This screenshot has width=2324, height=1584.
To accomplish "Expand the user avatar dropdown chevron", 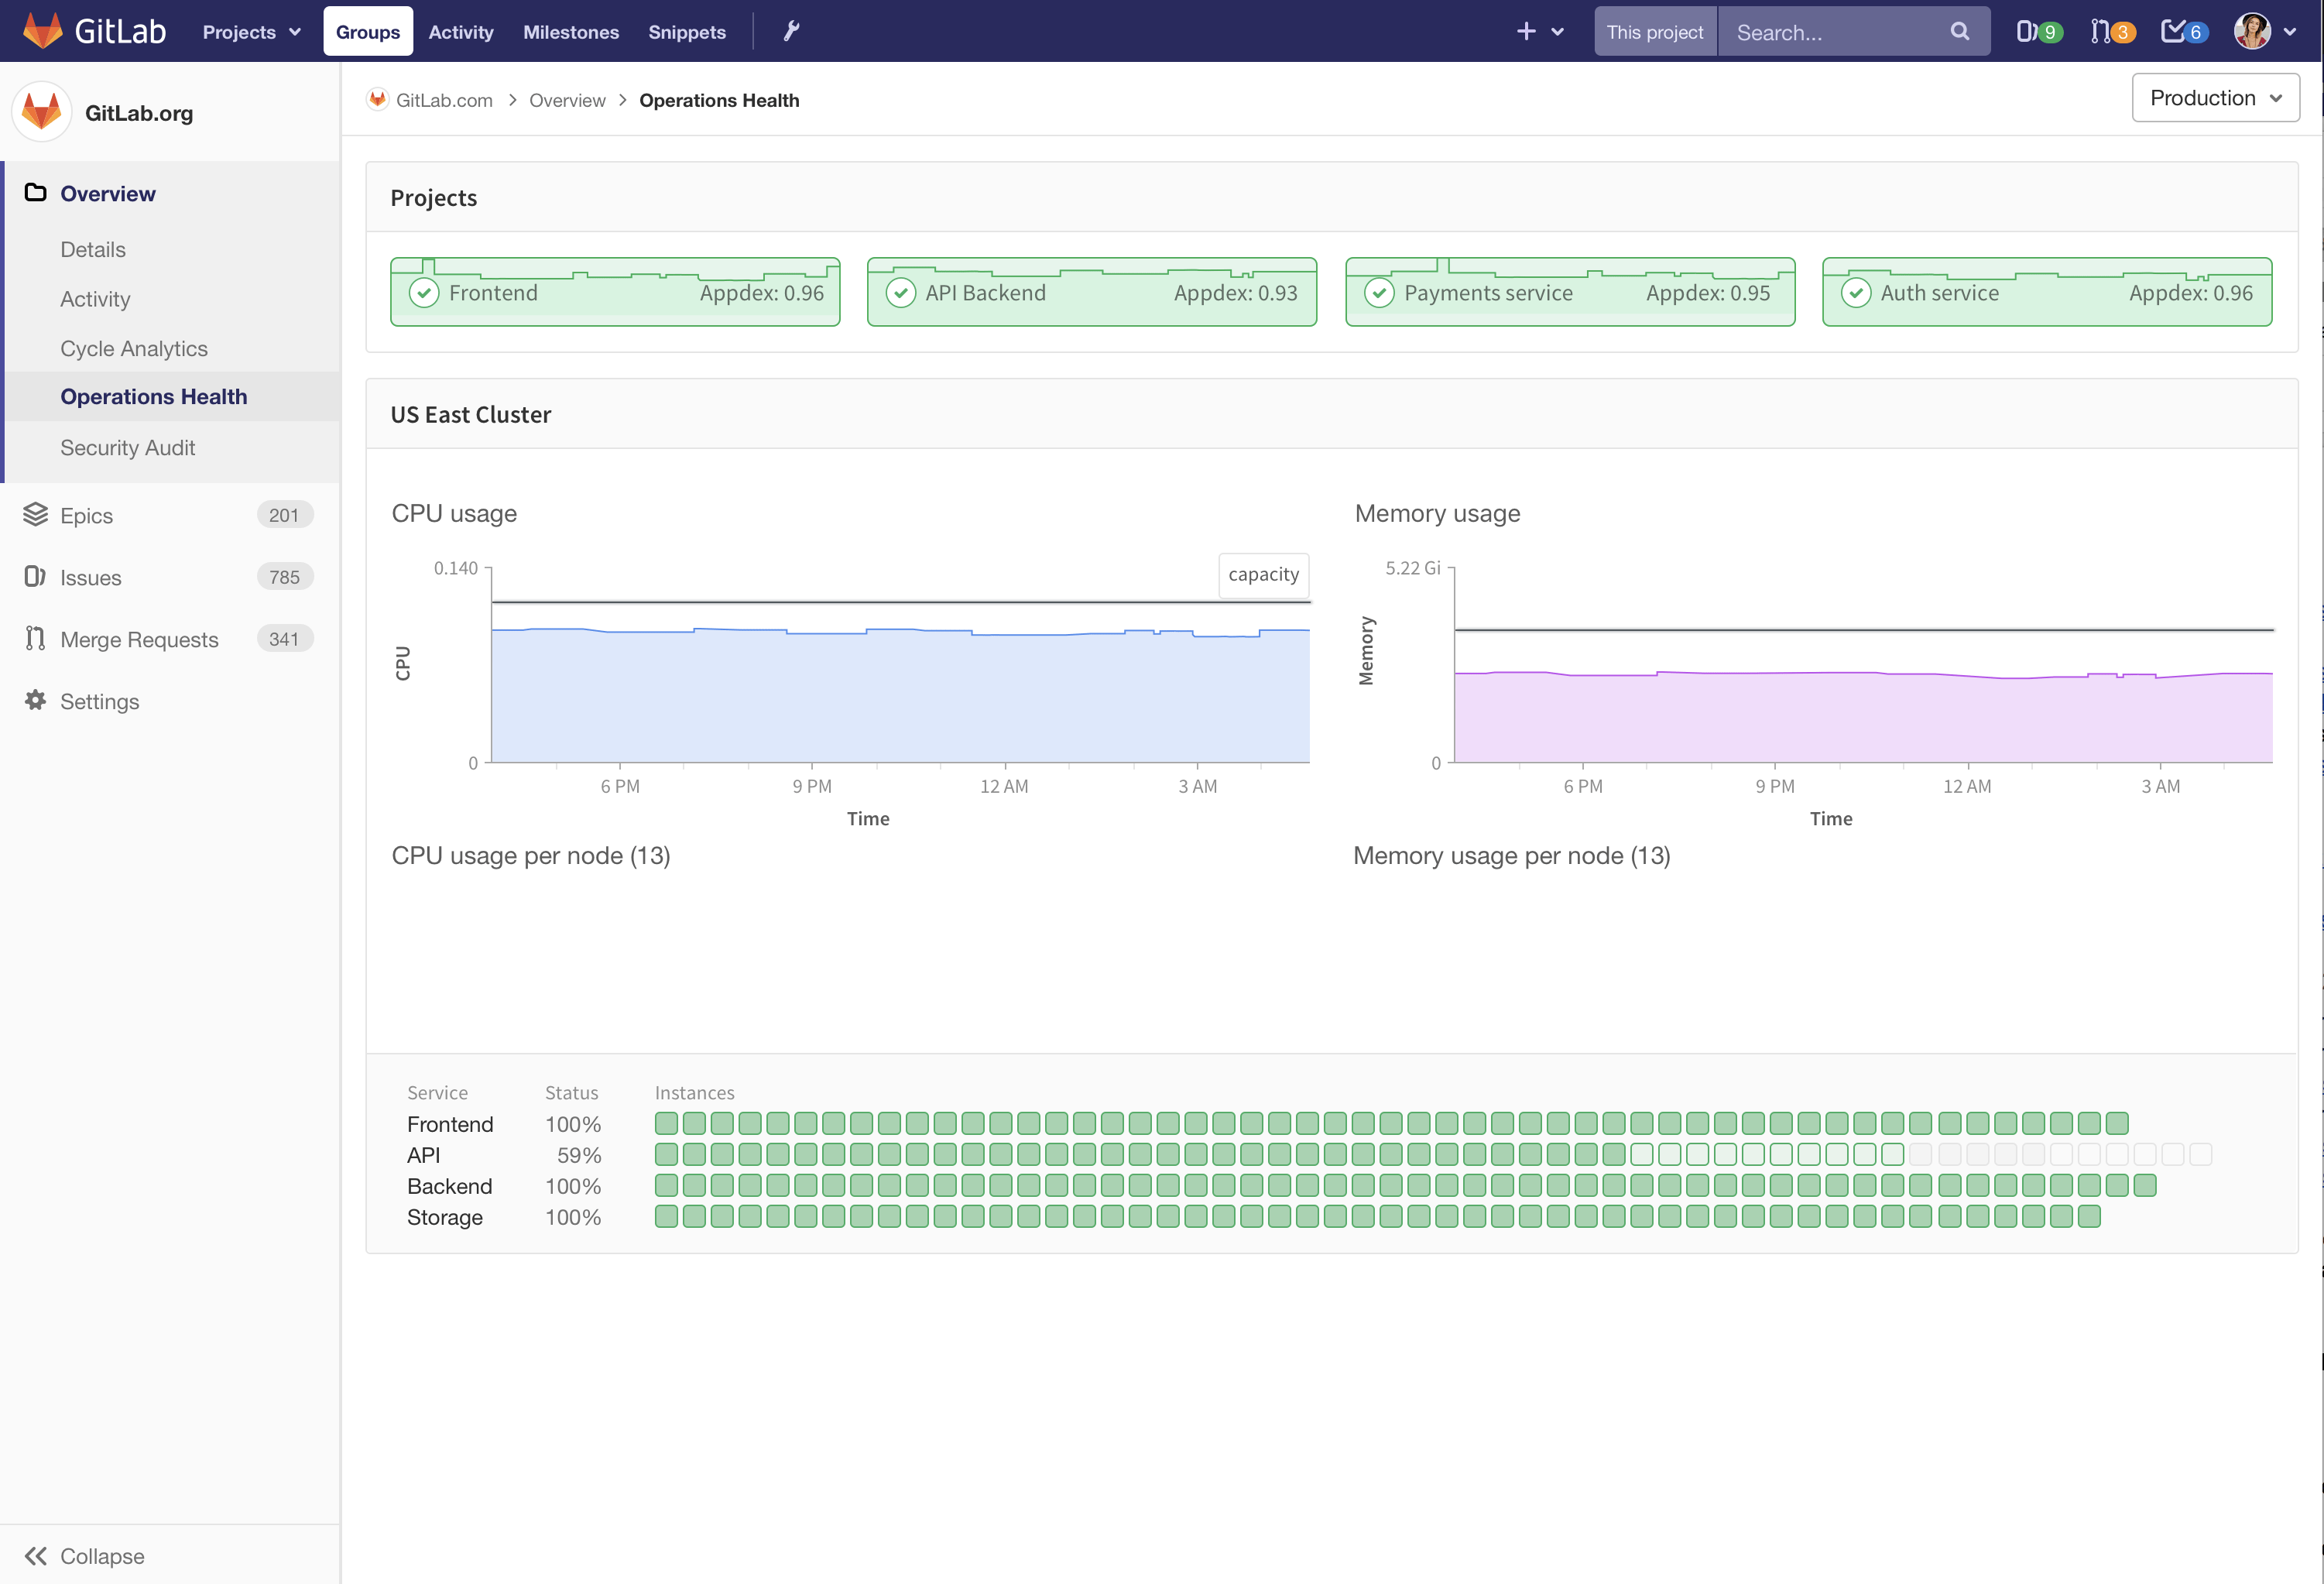I will 2290,32.
